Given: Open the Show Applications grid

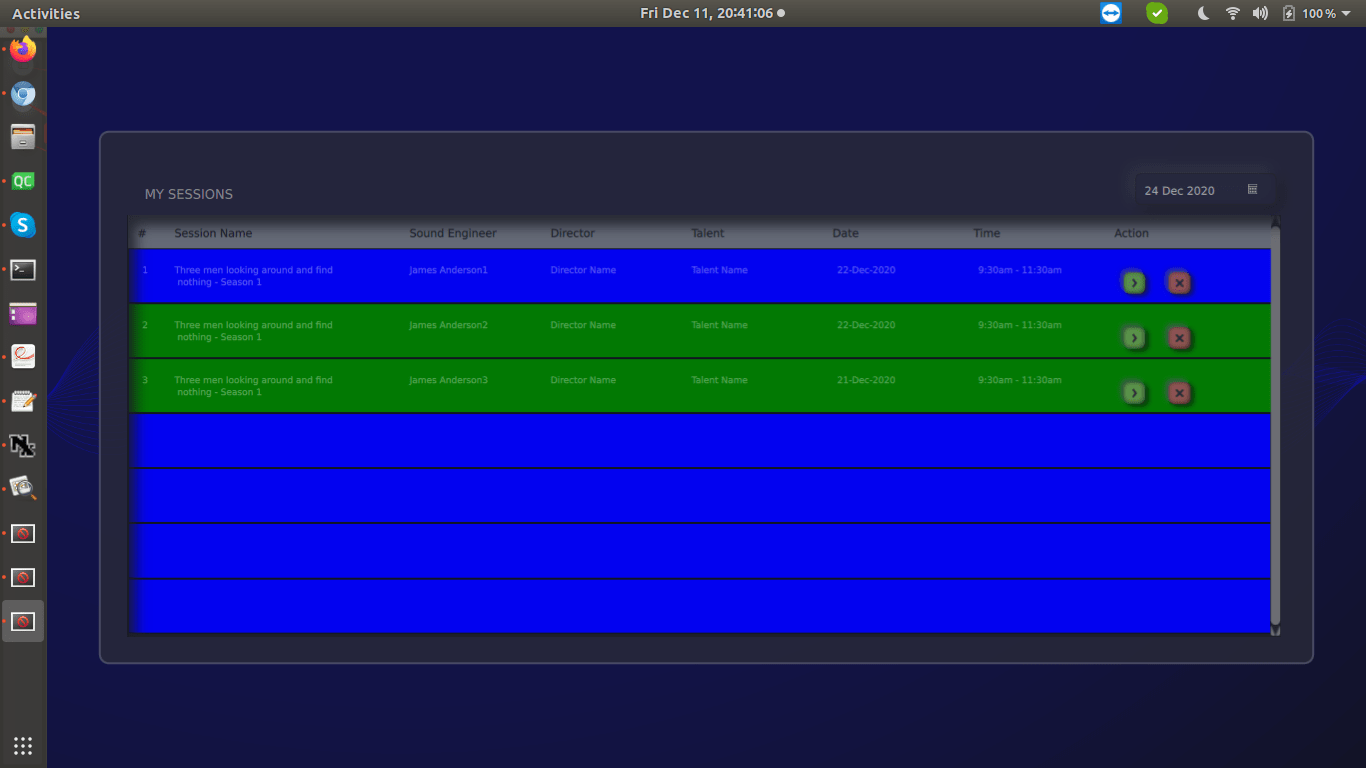Looking at the screenshot, I should (22, 745).
